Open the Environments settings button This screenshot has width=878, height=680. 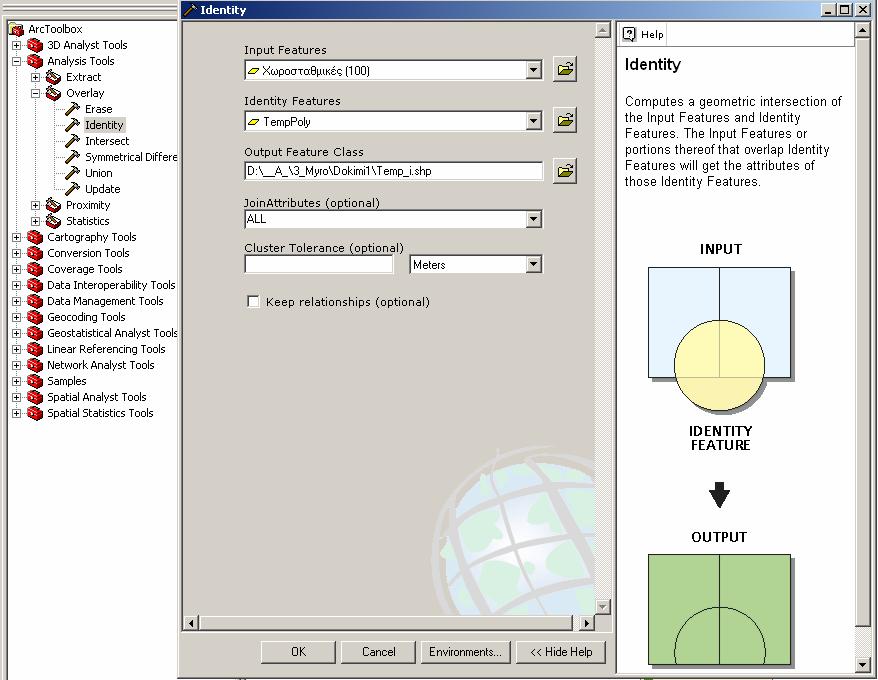click(465, 652)
